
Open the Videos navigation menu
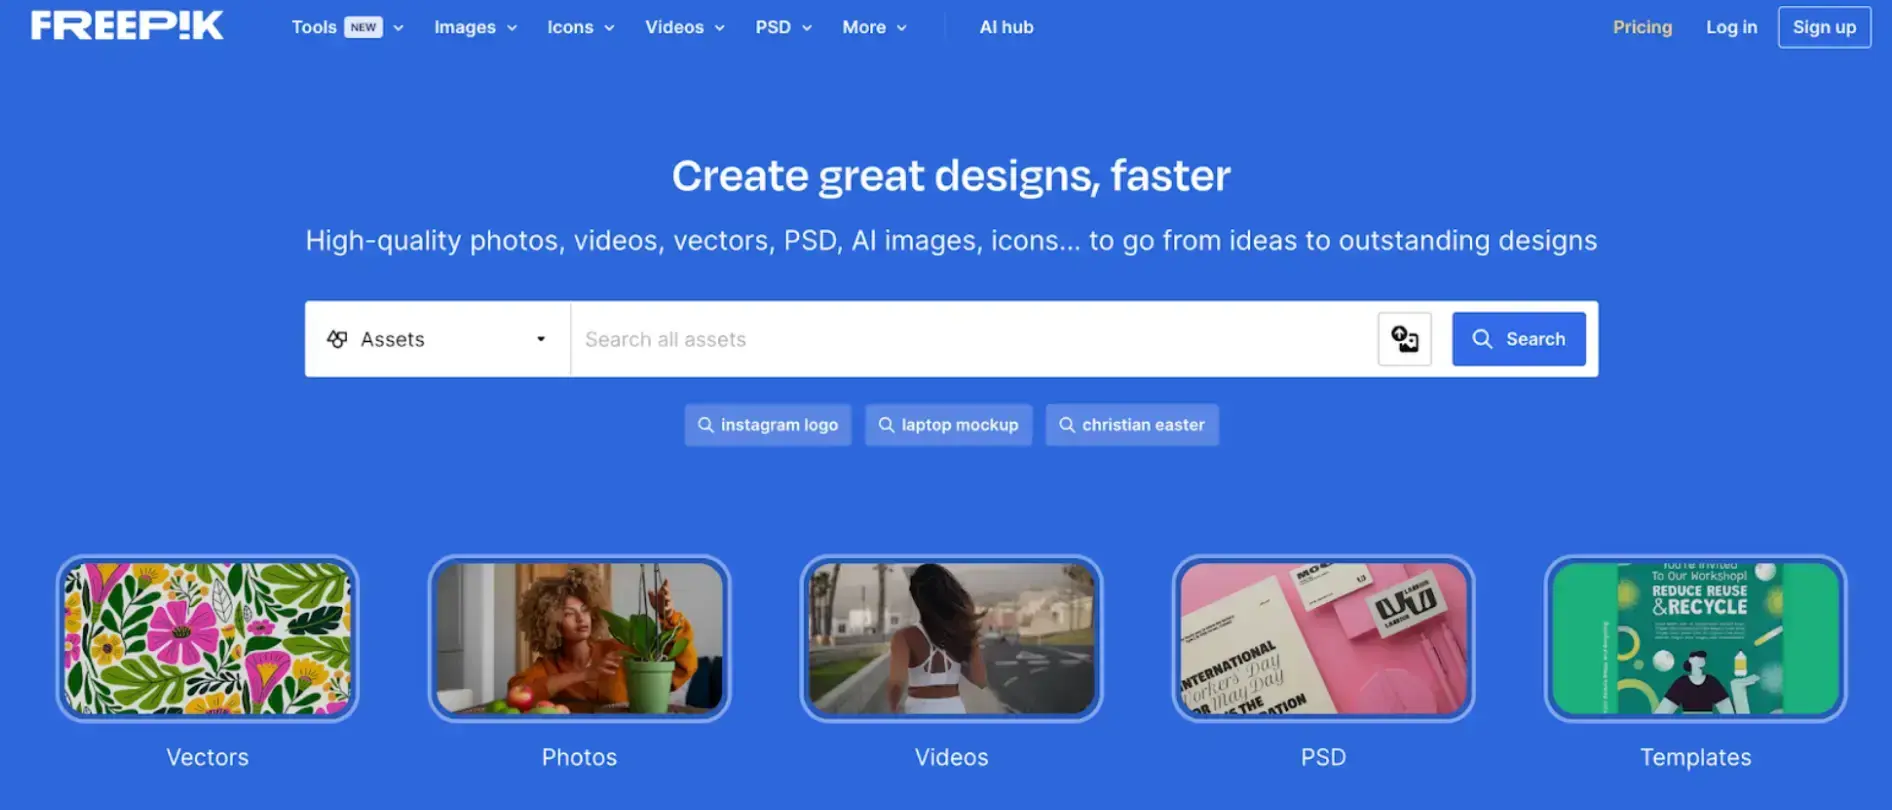[x=684, y=27]
